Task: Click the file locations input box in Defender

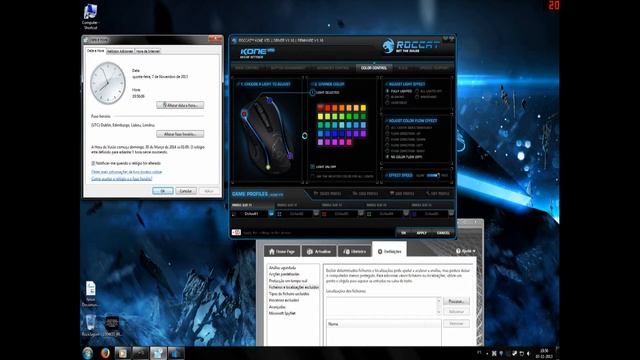Action: pos(384,306)
